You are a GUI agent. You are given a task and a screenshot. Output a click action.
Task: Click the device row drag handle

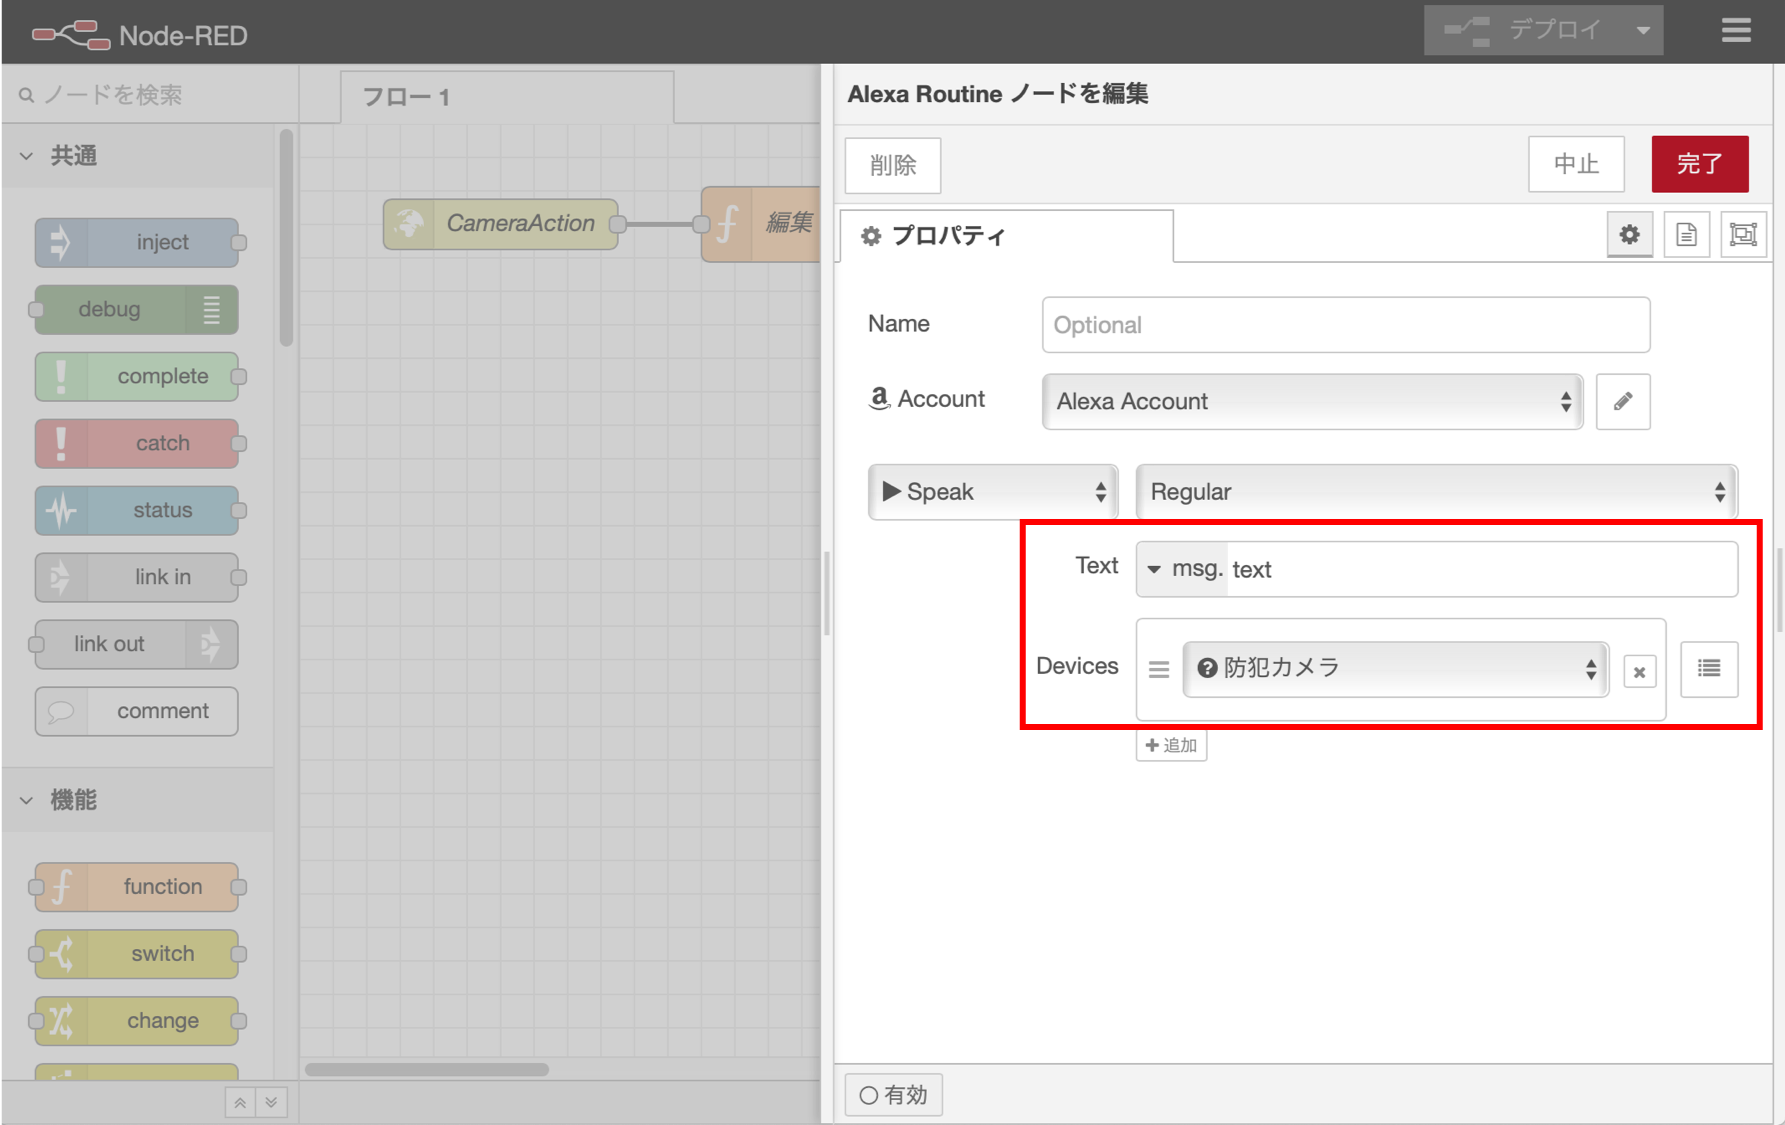coord(1159,670)
